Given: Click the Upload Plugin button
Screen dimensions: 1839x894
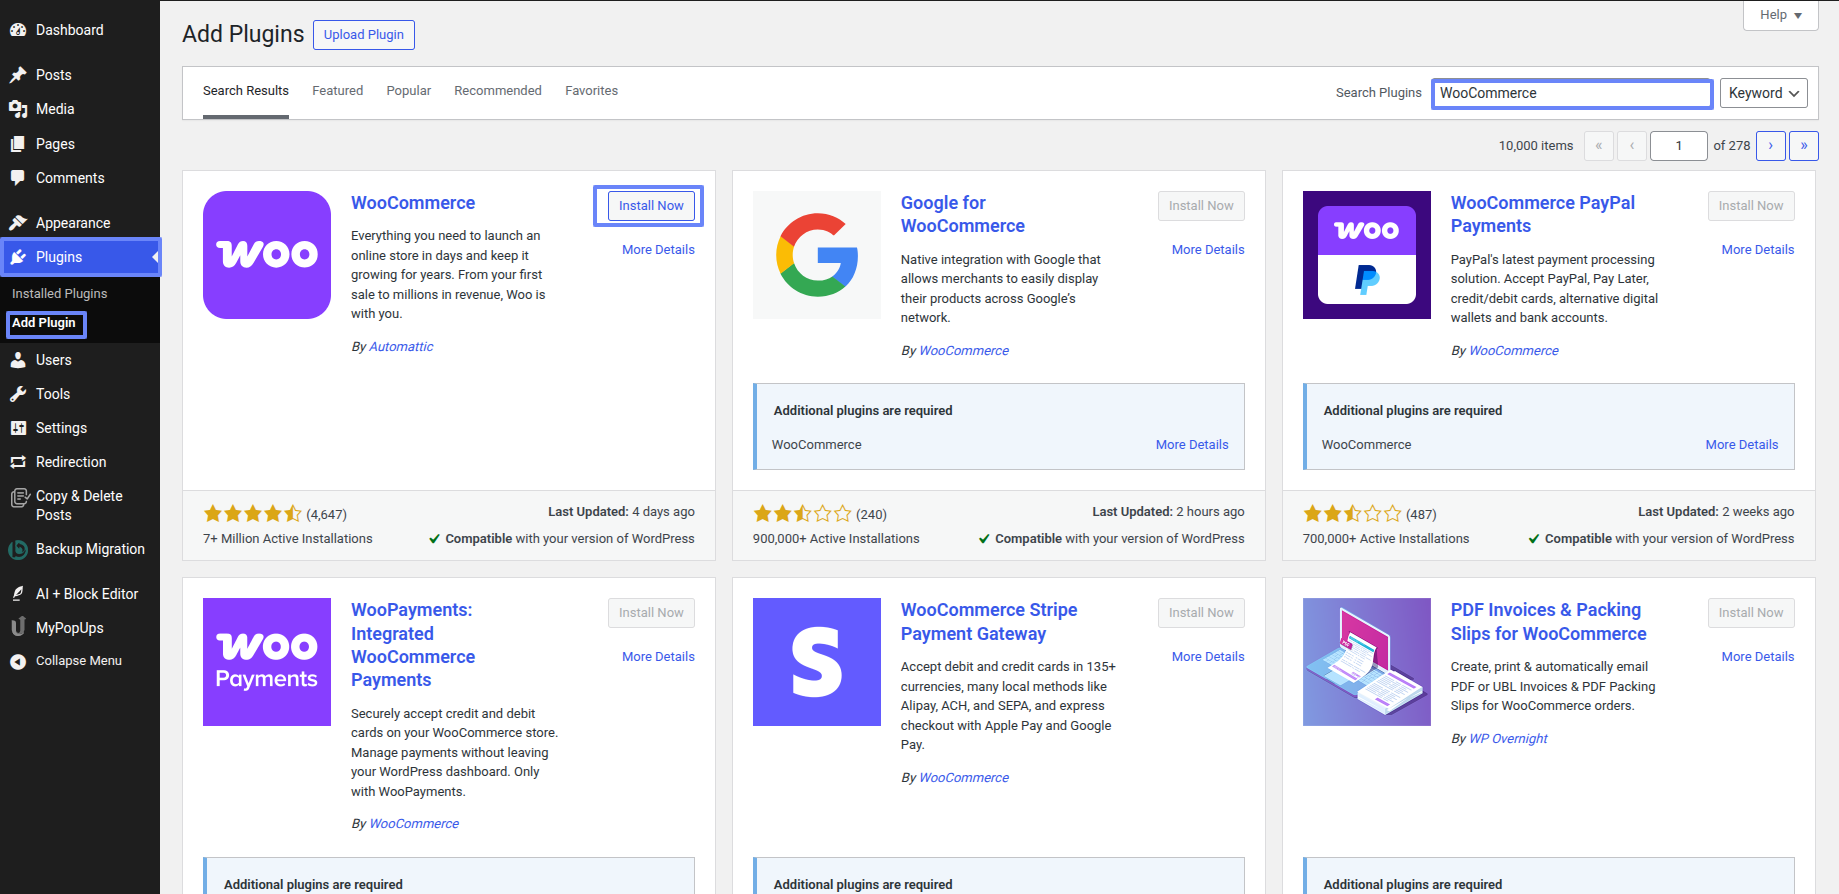Looking at the screenshot, I should [x=363, y=35].
